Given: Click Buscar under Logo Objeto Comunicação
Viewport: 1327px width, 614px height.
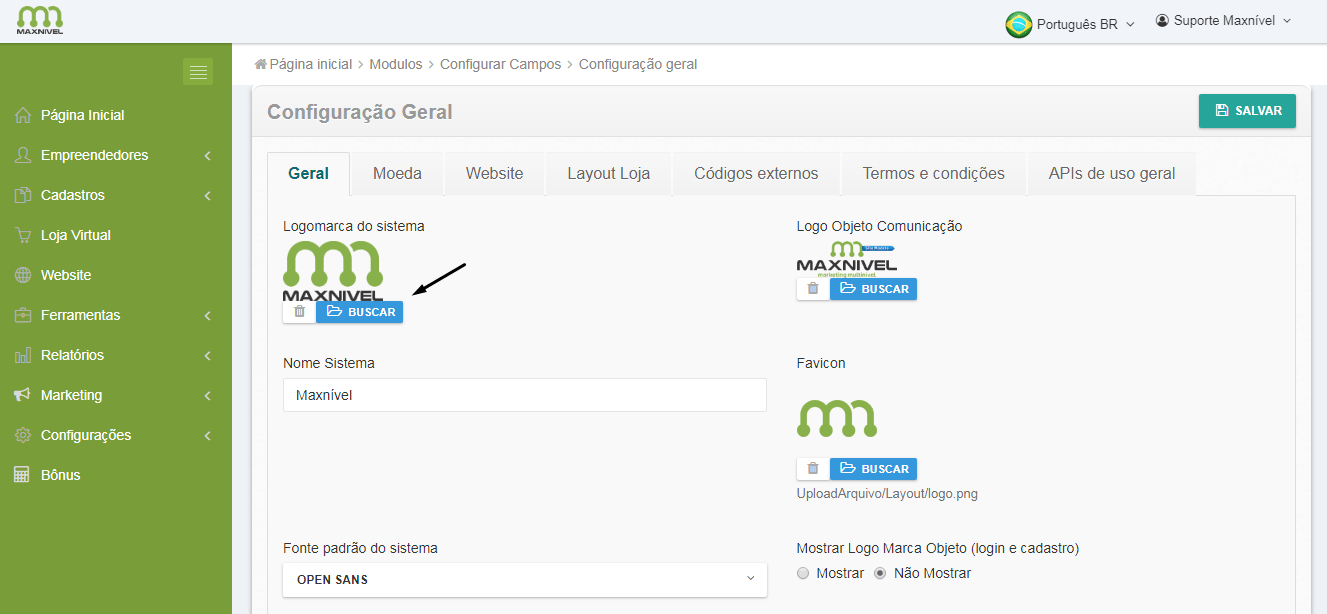Looking at the screenshot, I should (873, 289).
